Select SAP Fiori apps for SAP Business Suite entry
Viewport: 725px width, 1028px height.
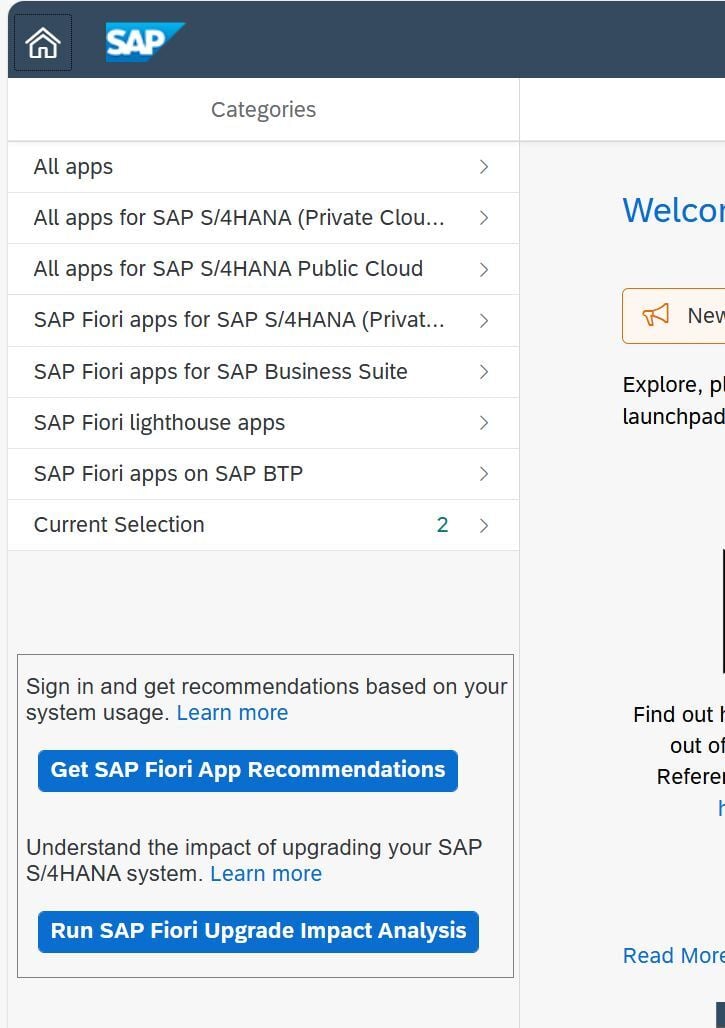click(220, 371)
